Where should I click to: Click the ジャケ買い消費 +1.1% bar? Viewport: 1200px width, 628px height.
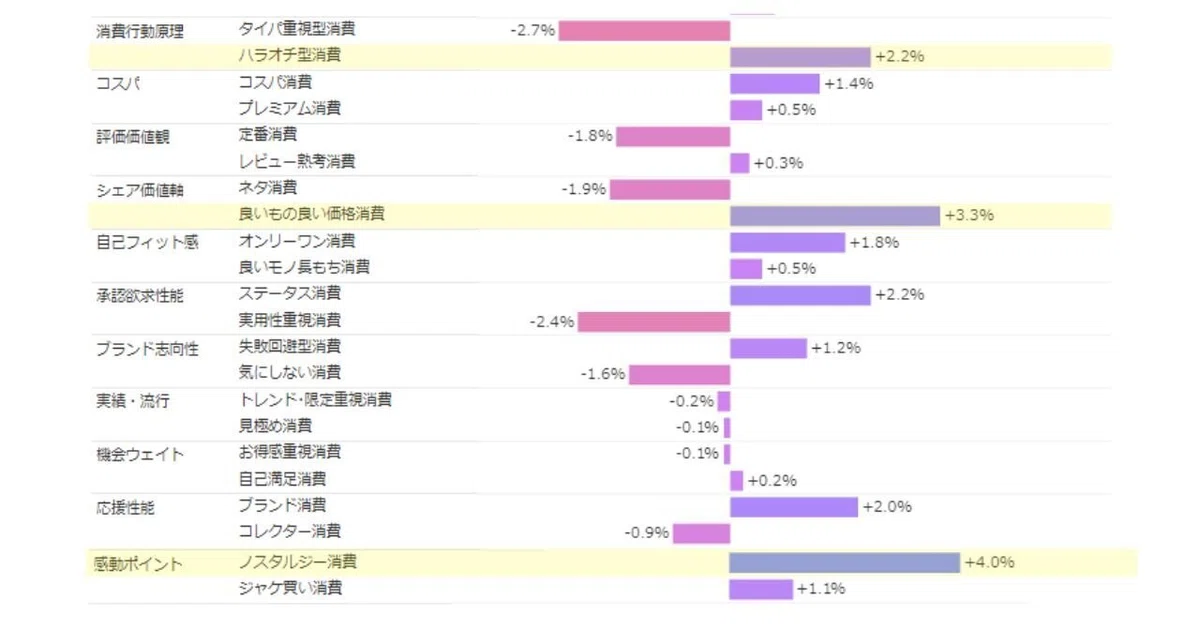tap(762, 589)
